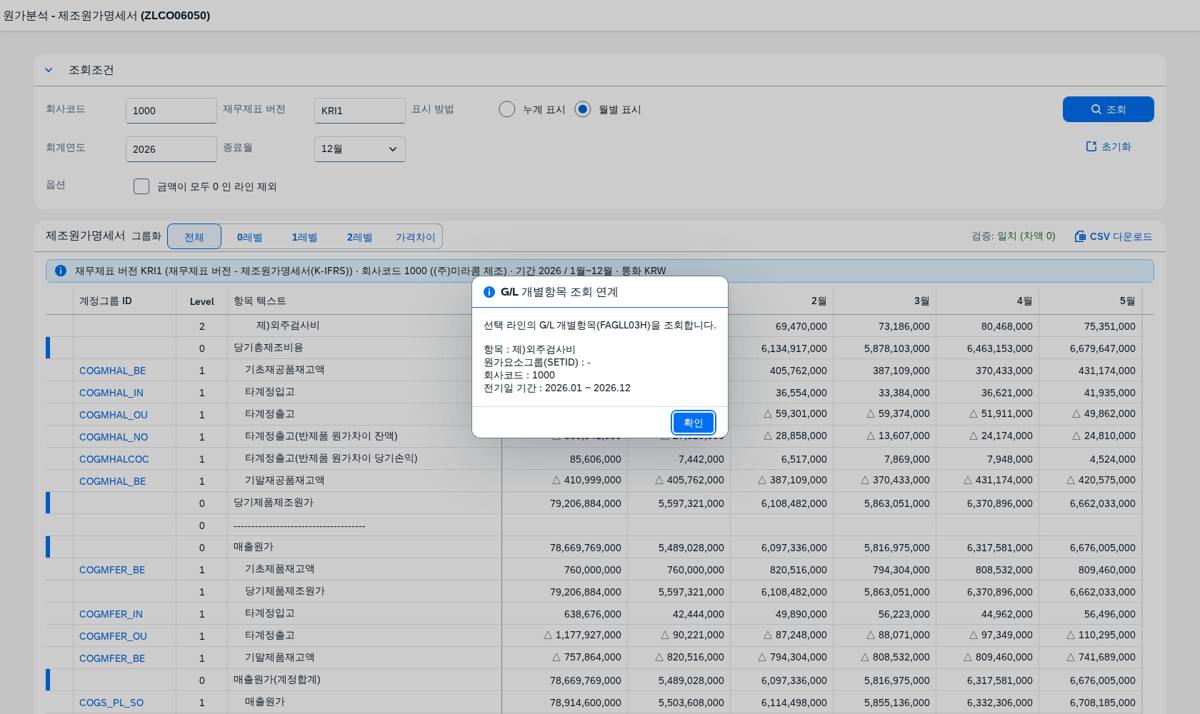Select 타계정출고(반제품 원가차이 잔액) row
Image resolution: width=1200 pixels, height=714 pixels.
[x=321, y=437]
